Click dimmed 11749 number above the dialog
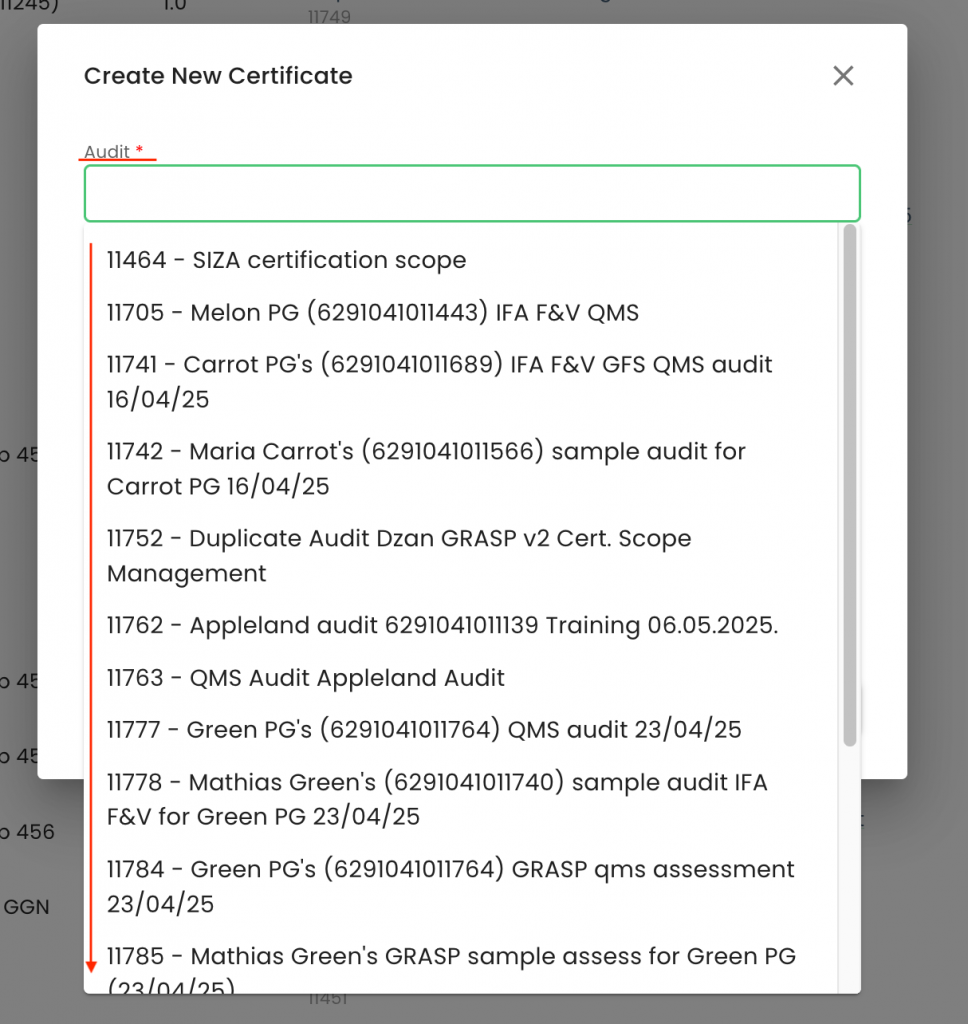Viewport: 968px width, 1024px height. pyautogui.click(x=329, y=16)
